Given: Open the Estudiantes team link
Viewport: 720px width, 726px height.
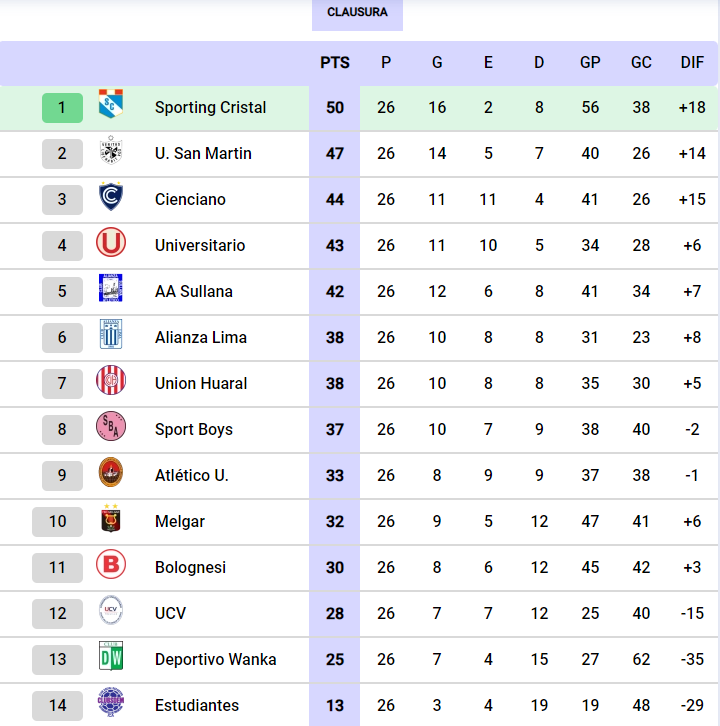Looking at the screenshot, I should click(x=197, y=705).
